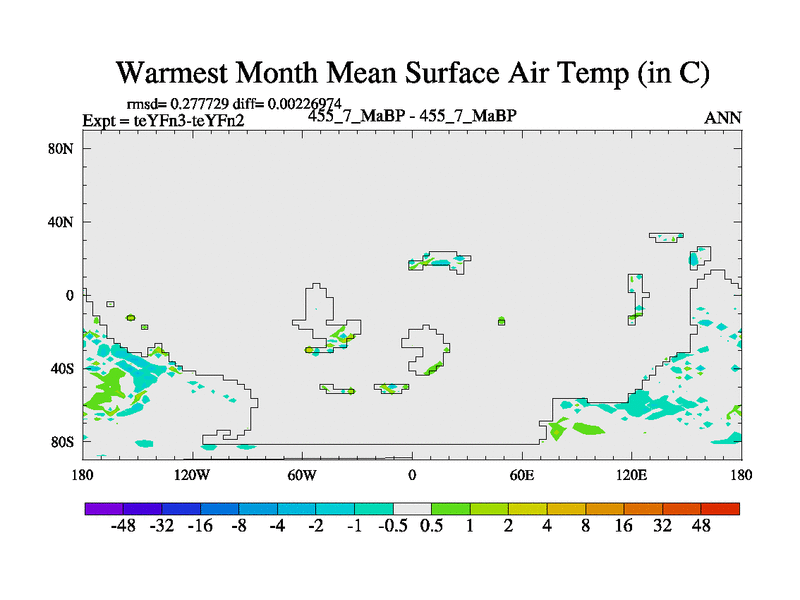
Task: Click the plot title 'Warmest Month Mean Surface Air Temp'
Action: [412, 73]
